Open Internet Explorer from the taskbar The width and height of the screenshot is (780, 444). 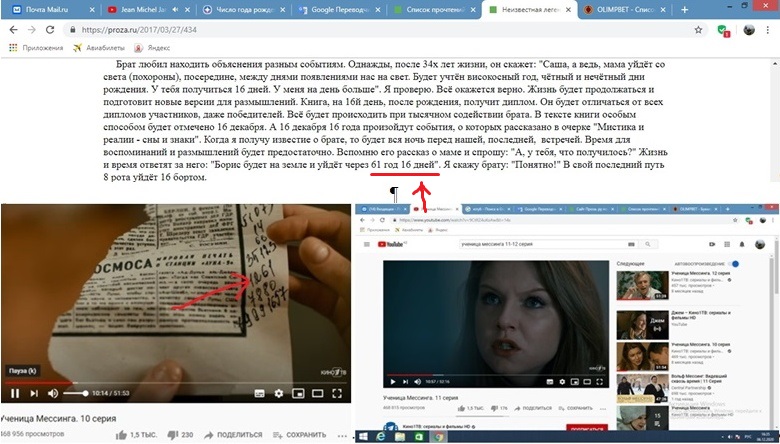click(381, 437)
